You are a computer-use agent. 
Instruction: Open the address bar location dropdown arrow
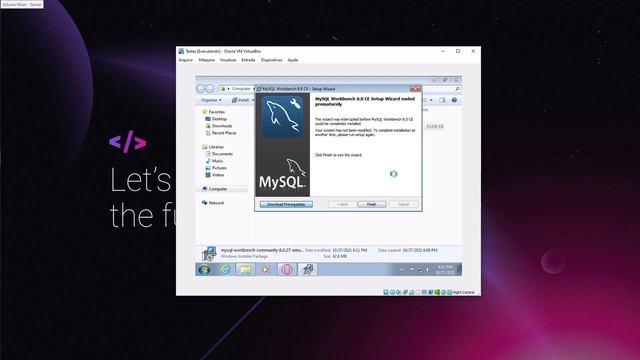click(x=229, y=89)
